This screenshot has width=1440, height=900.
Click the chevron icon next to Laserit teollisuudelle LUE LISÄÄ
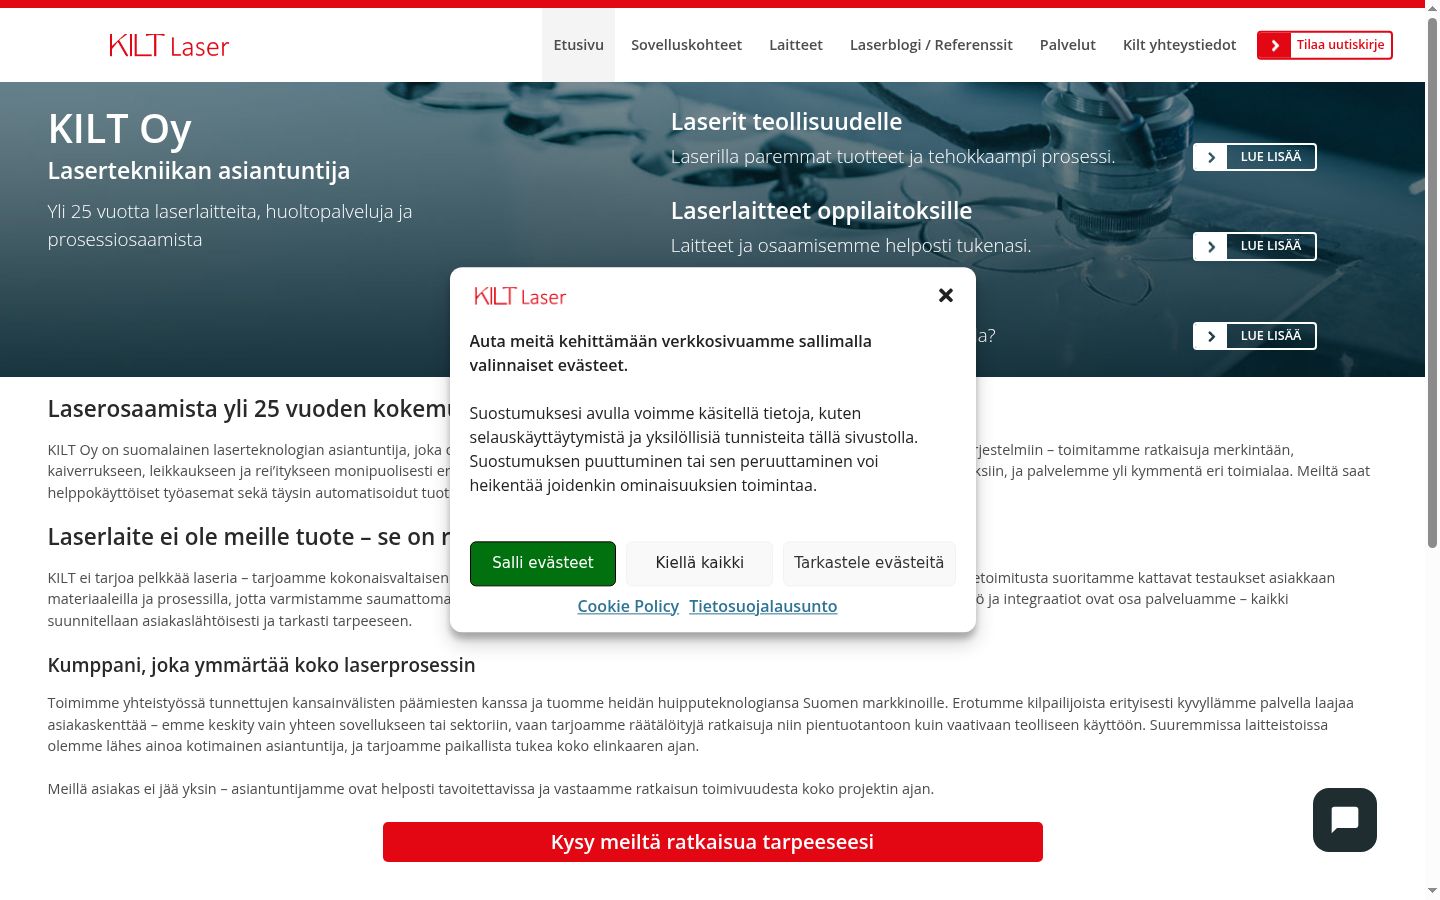click(1210, 157)
